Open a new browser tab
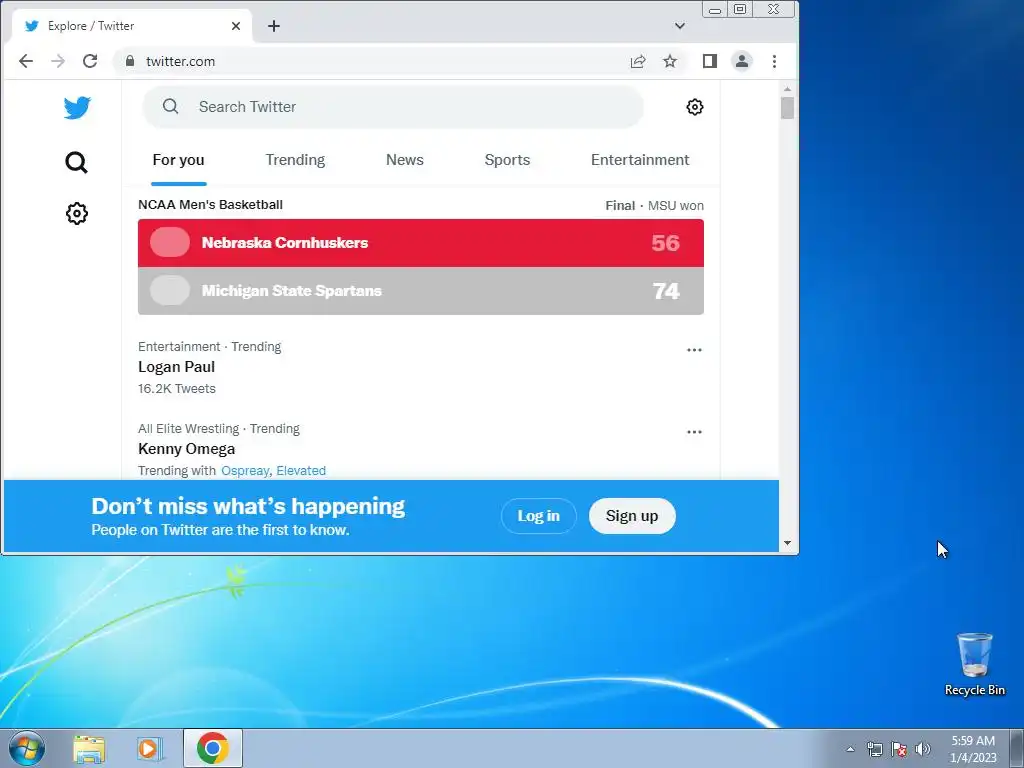The height and width of the screenshot is (768, 1024). (x=274, y=26)
